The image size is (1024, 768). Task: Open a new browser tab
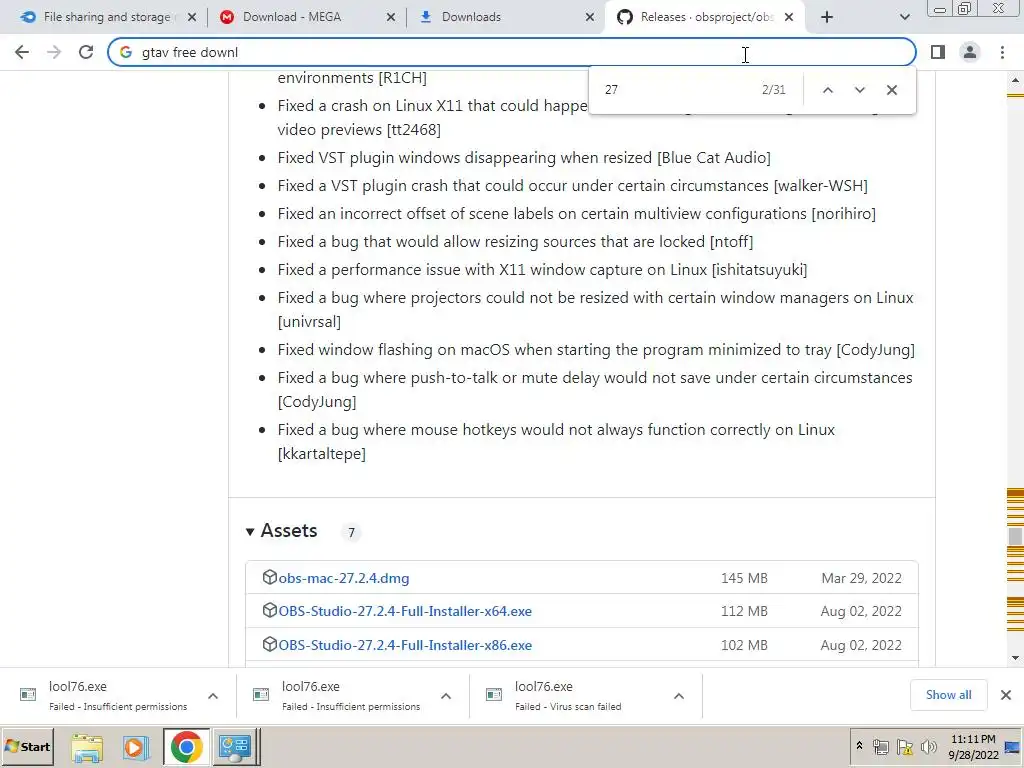[827, 18]
